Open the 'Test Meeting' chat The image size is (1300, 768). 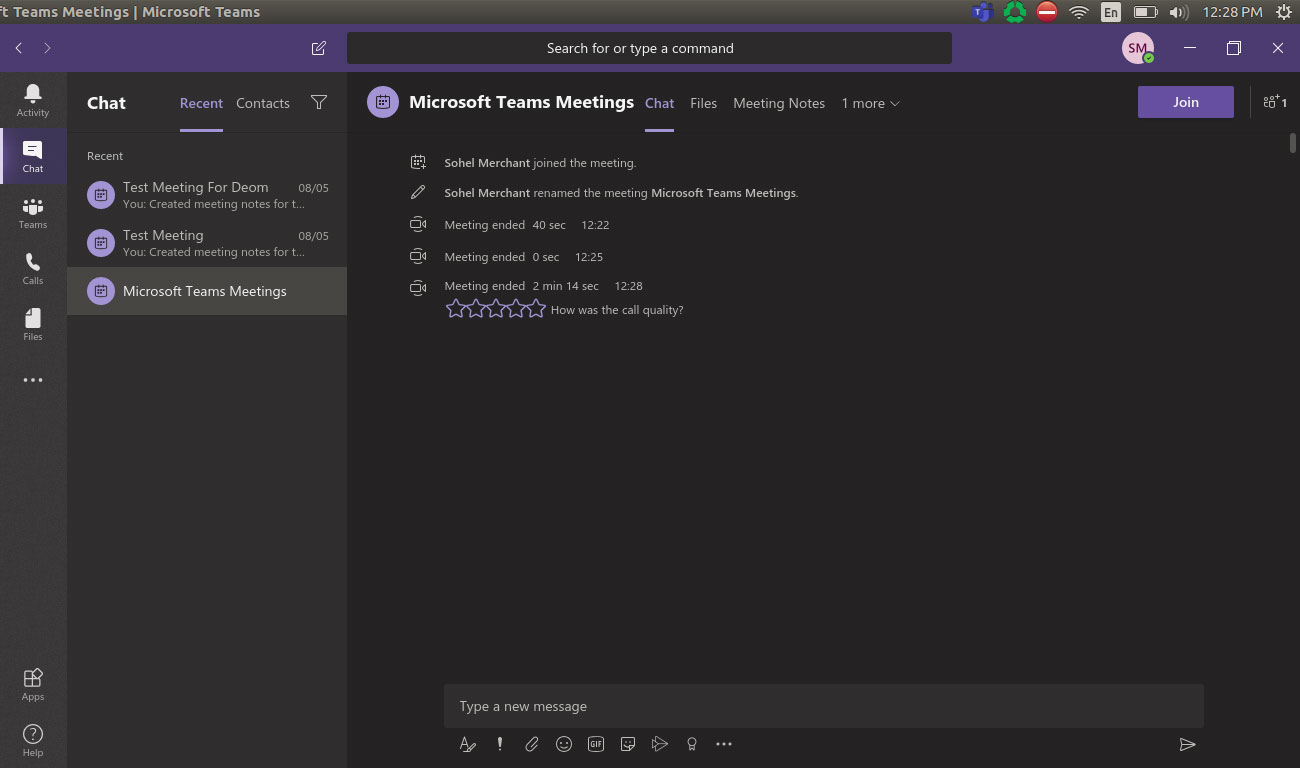click(207, 243)
